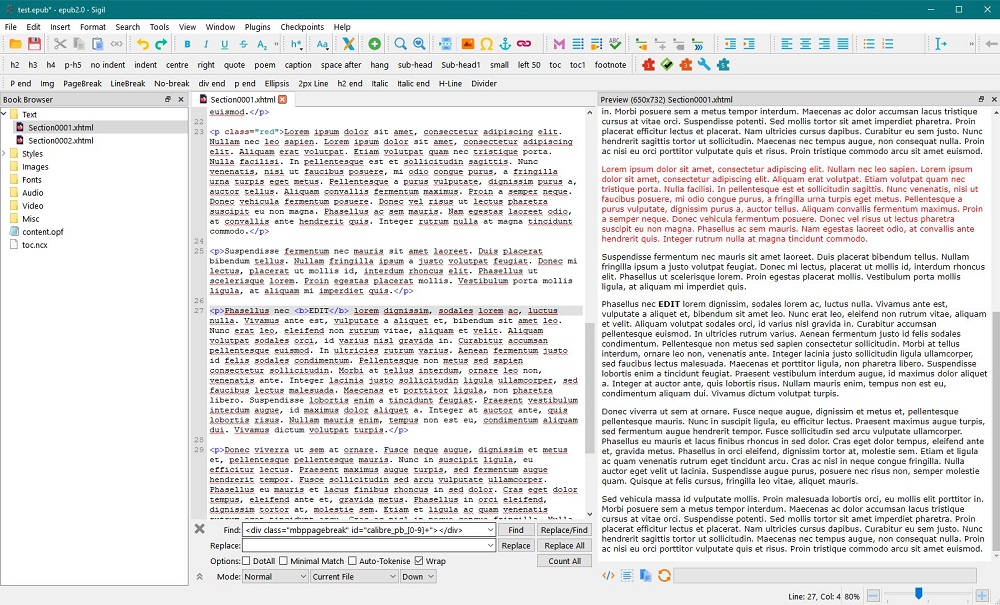This screenshot has width=1000, height=605.
Task: Collapse the Text folder in Book Browser
Action: pos(4,114)
